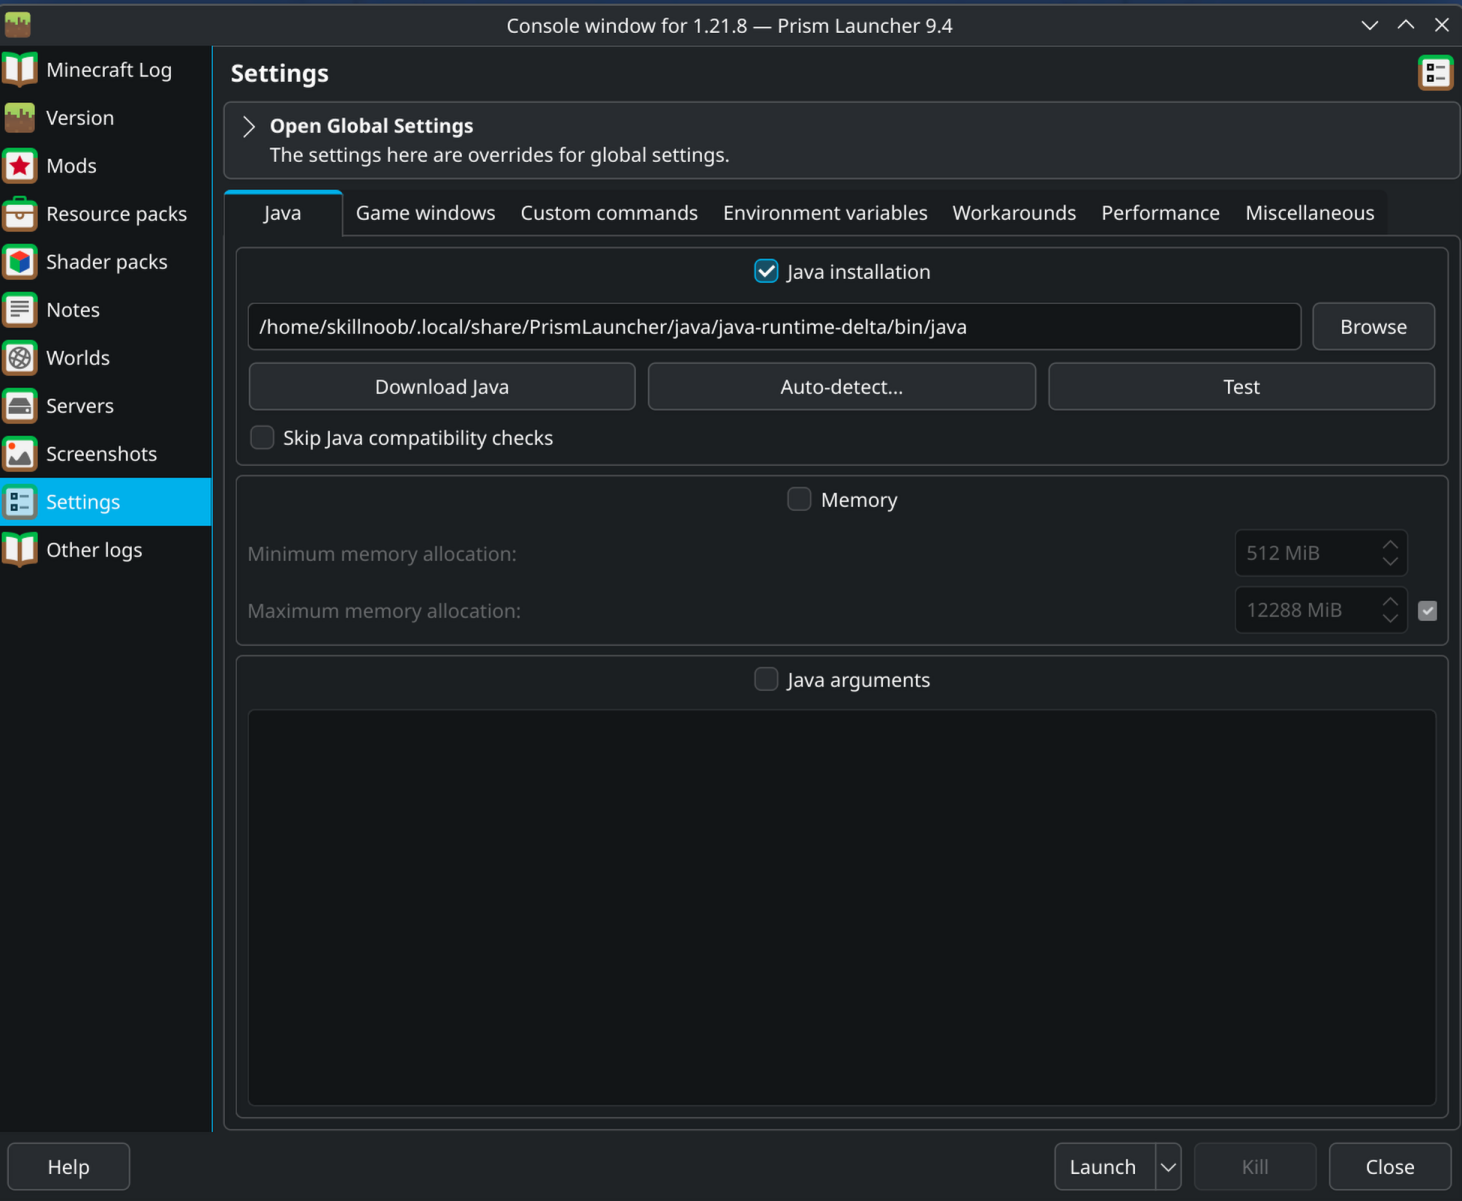Maximize the console window
The height and width of the screenshot is (1201, 1462).
coord(1406,25)
